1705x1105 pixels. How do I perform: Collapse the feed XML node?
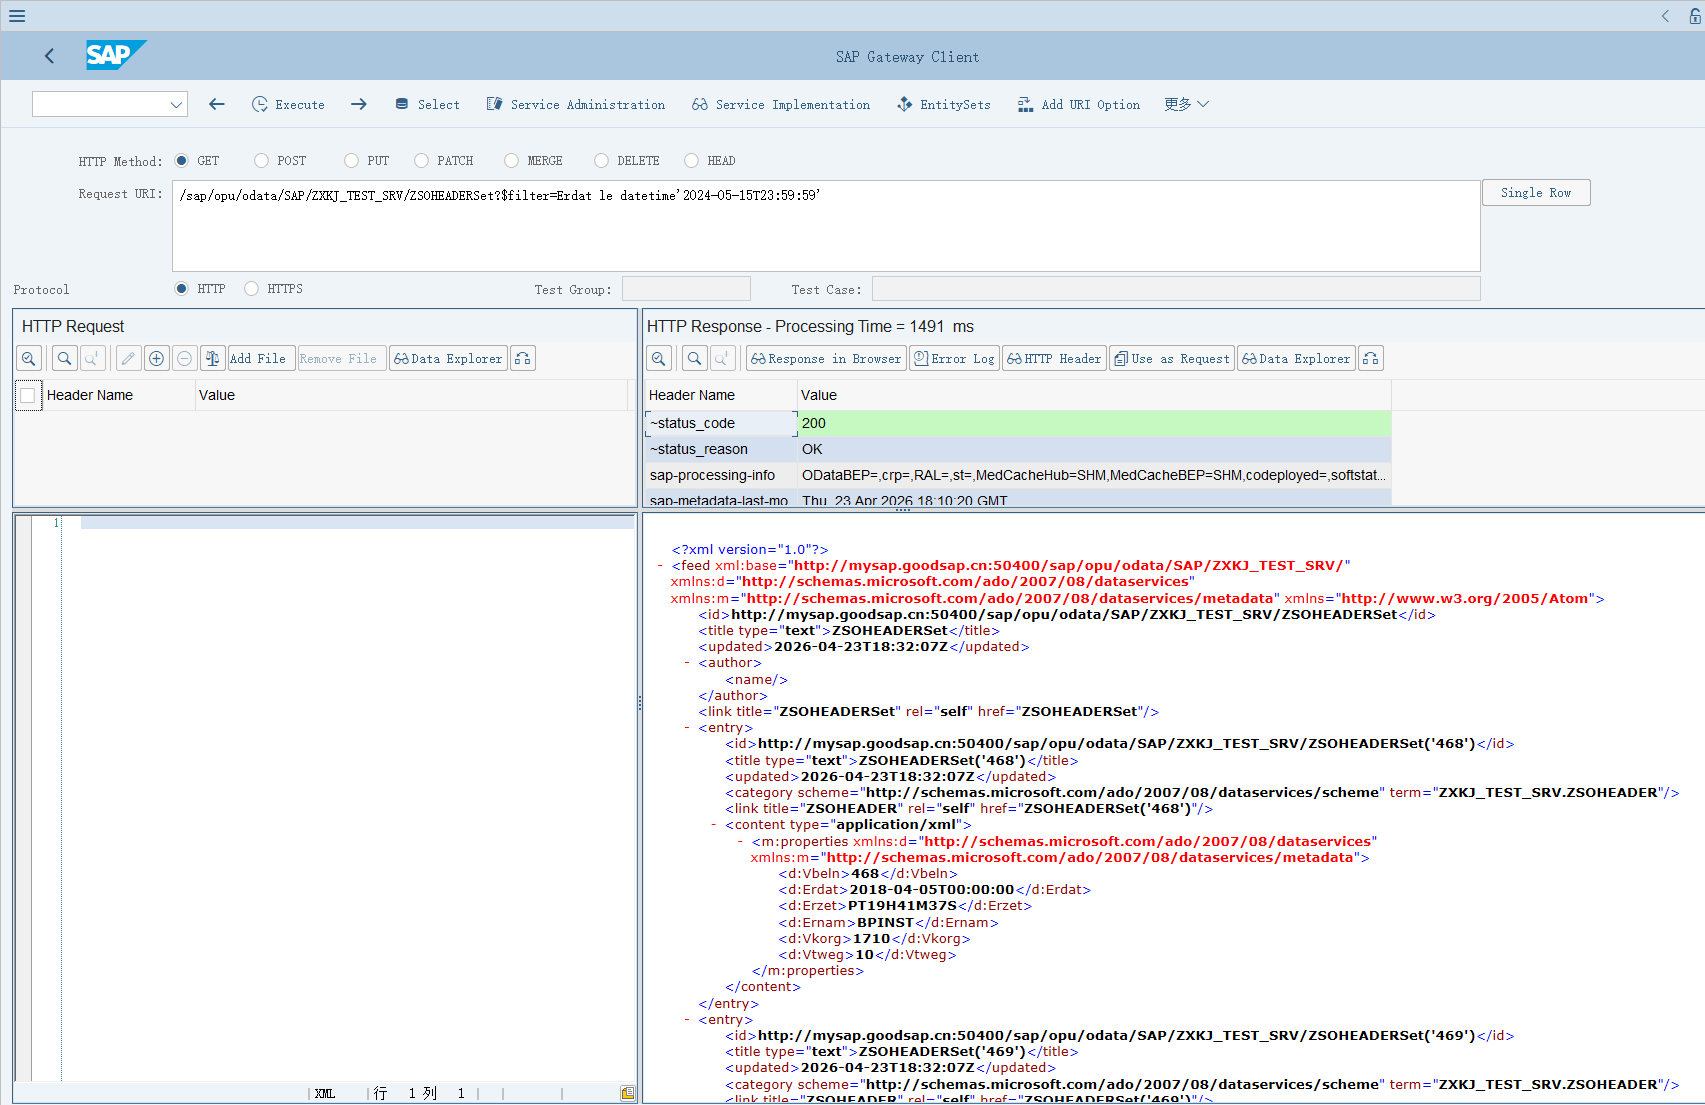660,566
